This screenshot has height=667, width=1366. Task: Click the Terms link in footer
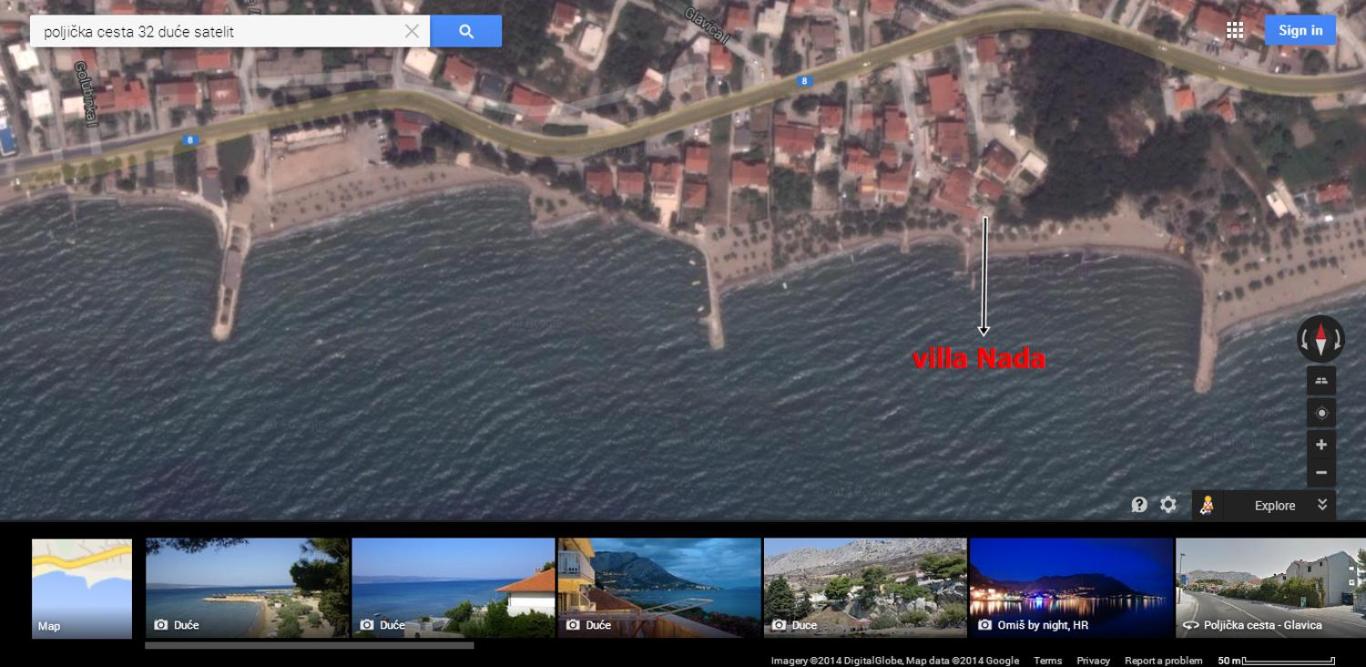pos(1047,660)
